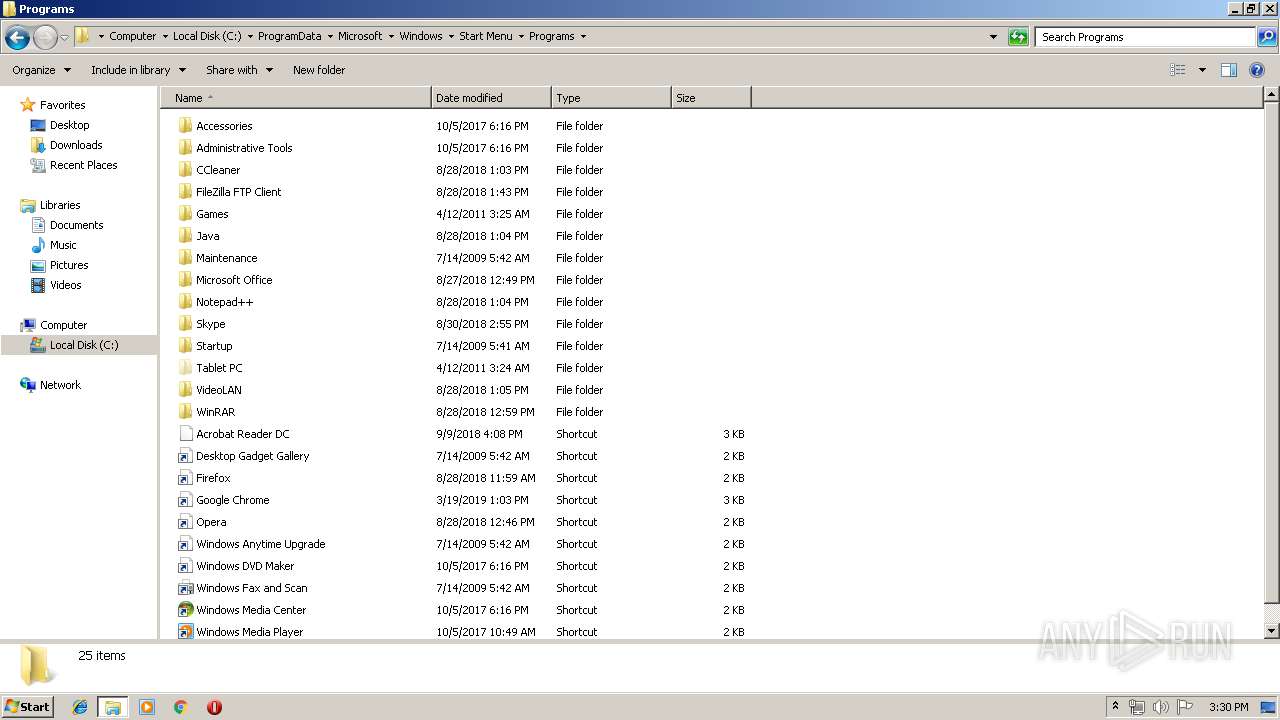This screenshot has width=1280, height=720.
Task: Click the red Opera icon in the taskbar
Action: click(214, 707)
